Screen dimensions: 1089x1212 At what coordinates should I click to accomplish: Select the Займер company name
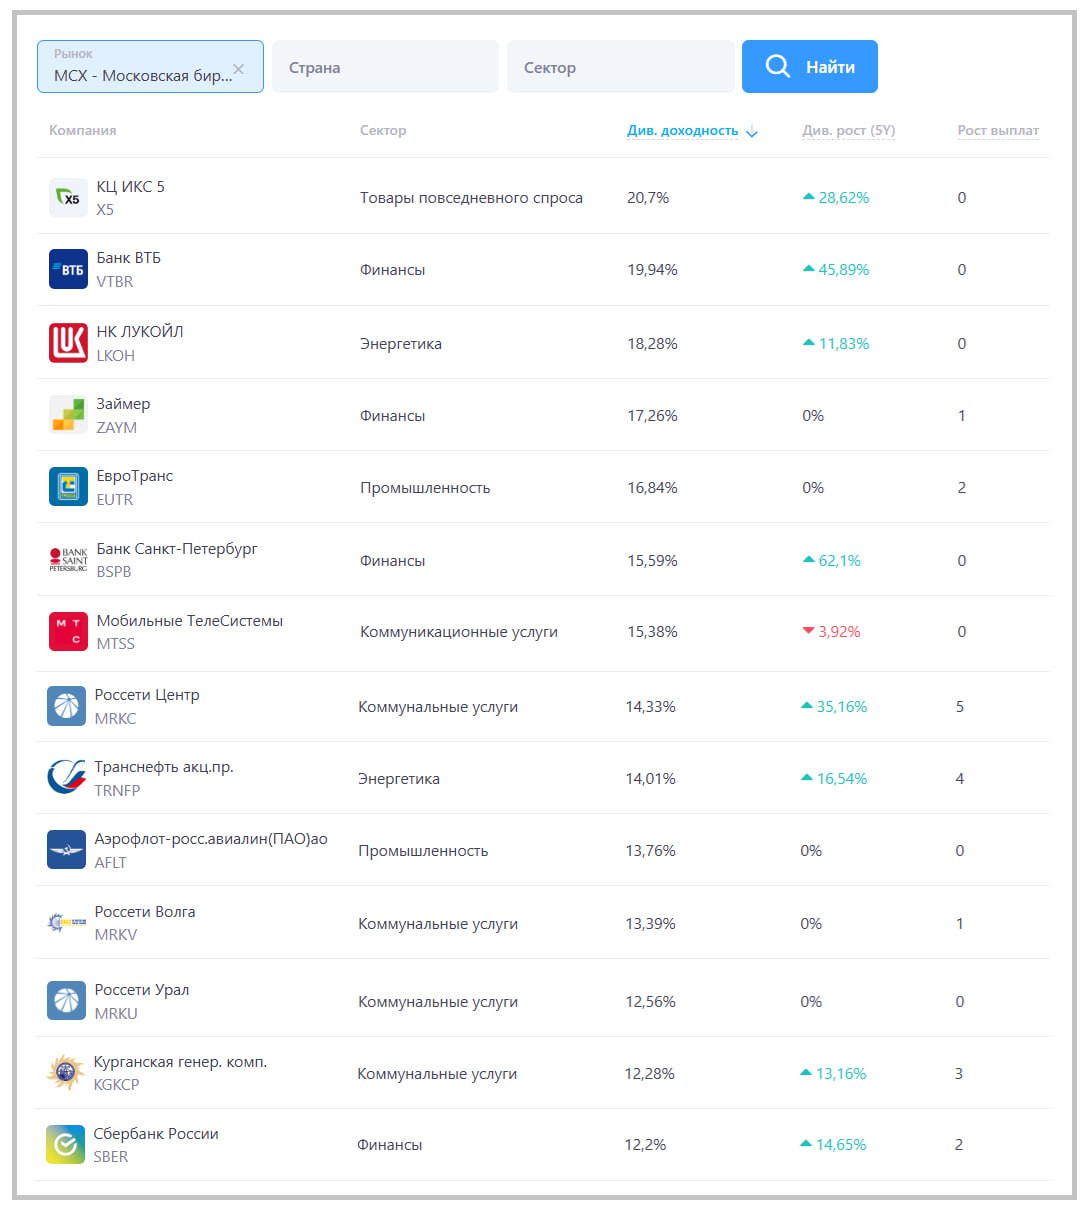123,404
